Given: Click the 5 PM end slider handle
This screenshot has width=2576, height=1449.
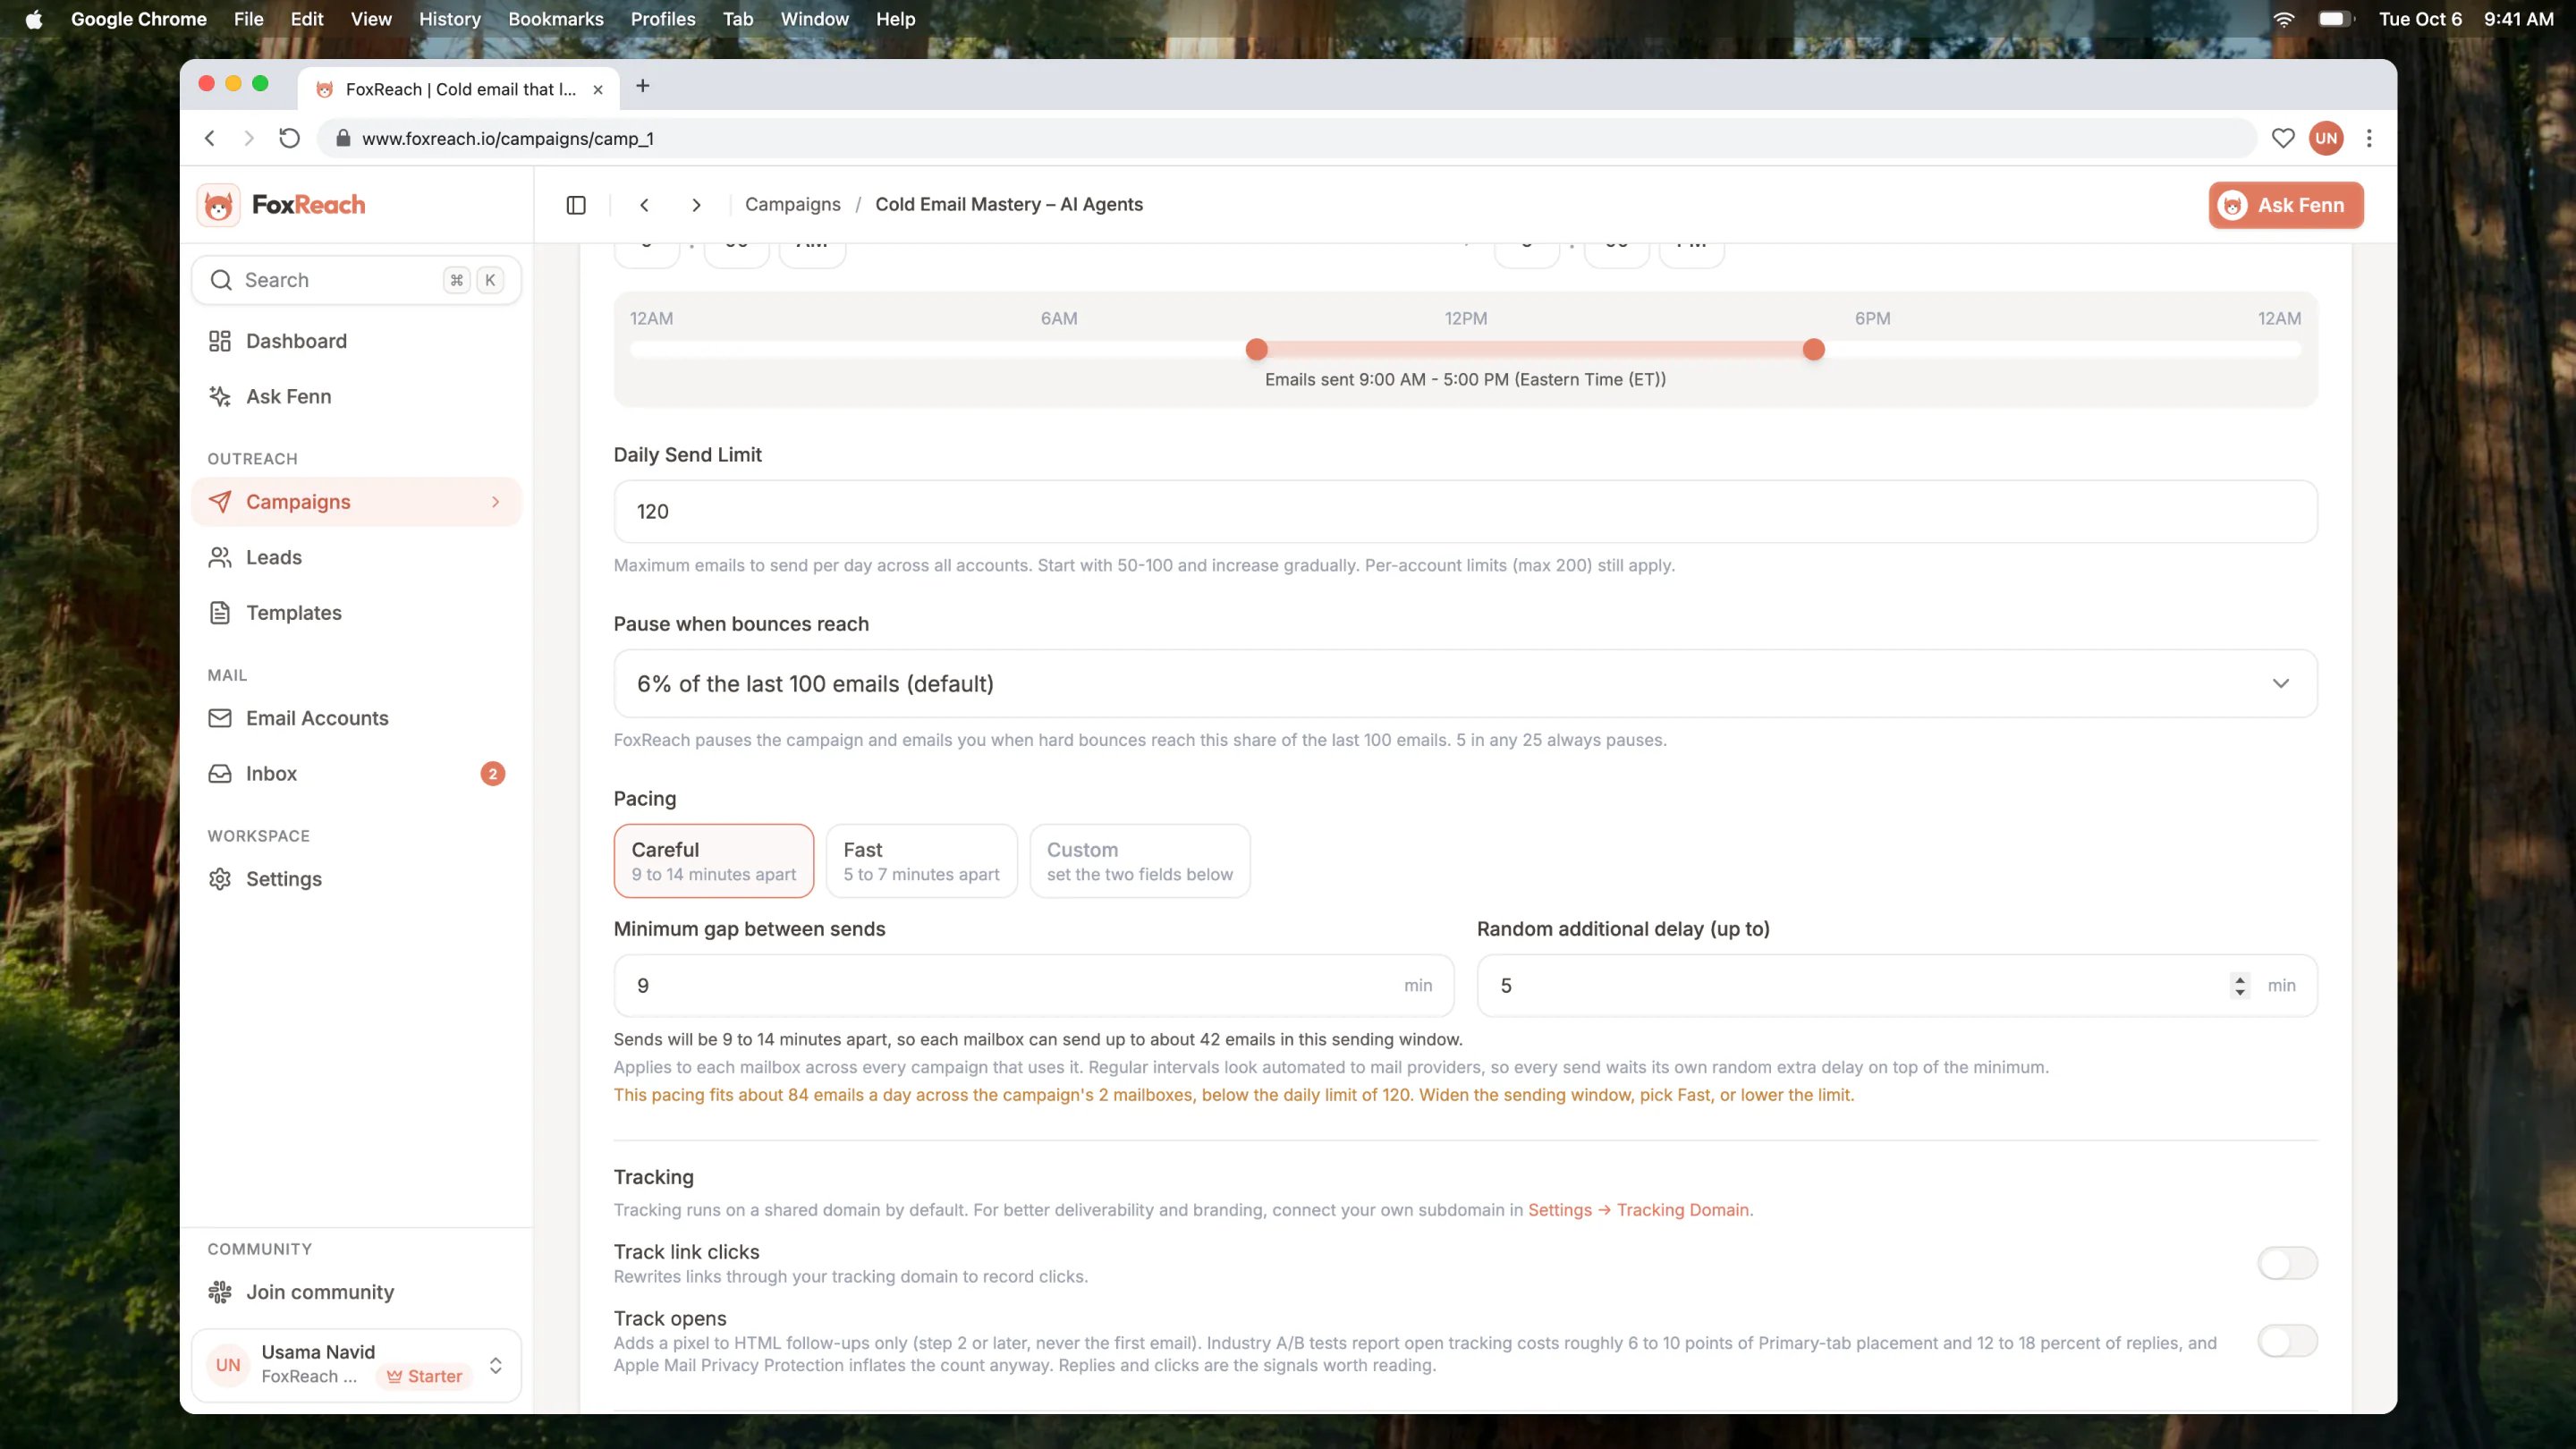Looking at the screenshot, I should tap(1813, 349).
